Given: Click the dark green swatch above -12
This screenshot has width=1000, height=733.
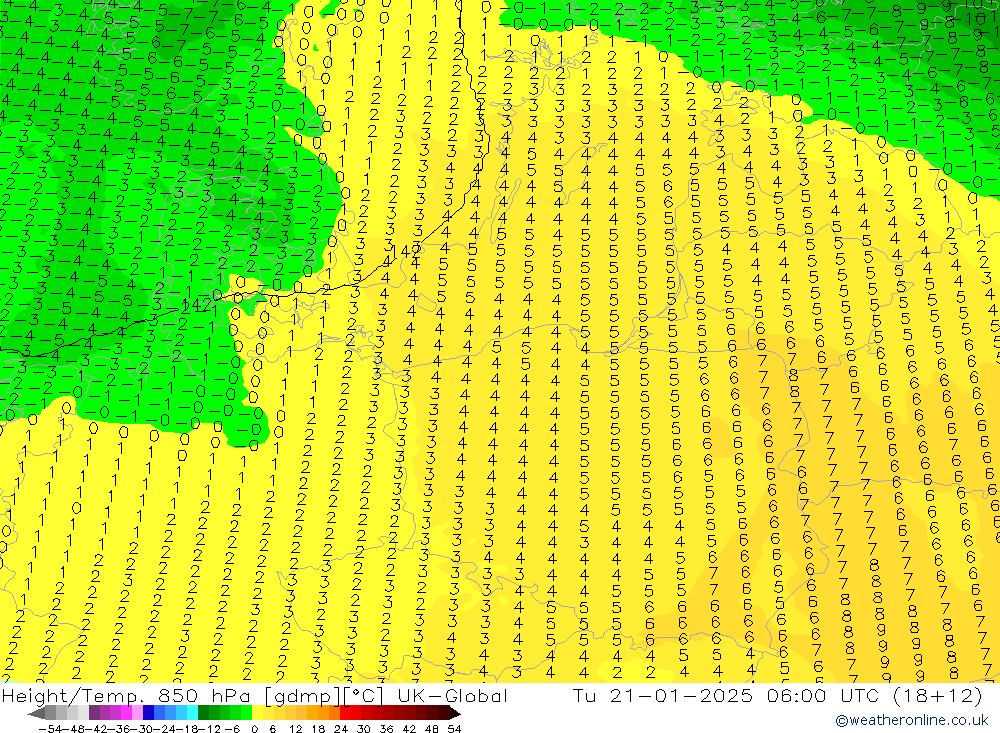Looking at the screenshot, I should [203, 713].
